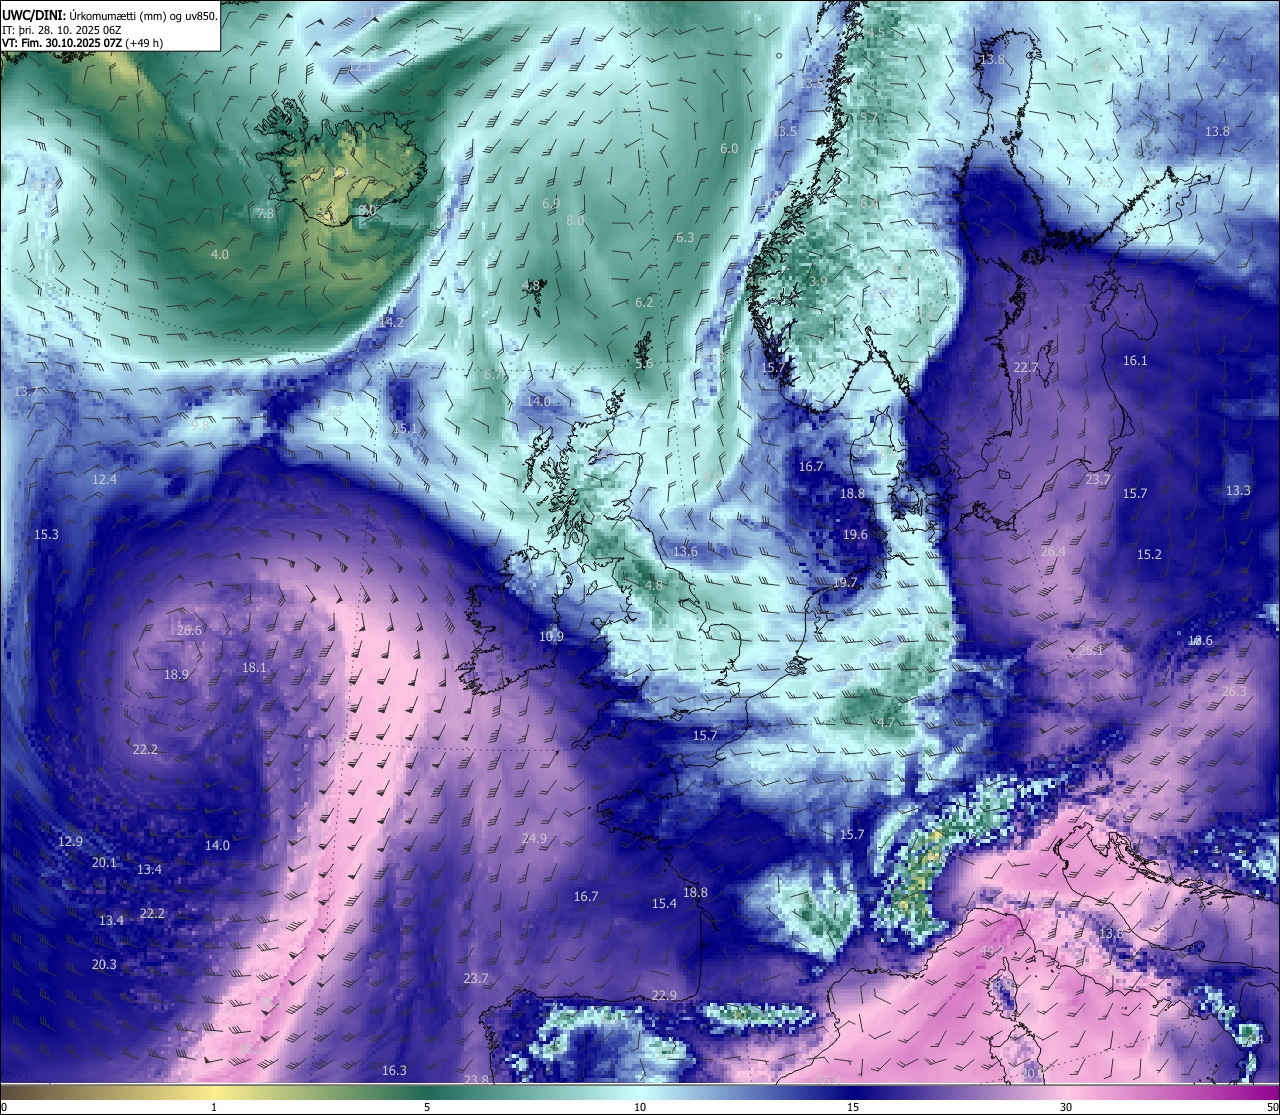This screenshot has height=1115, width=1280.
Task: Click the 24.9 value west of France
Action: 534,839
